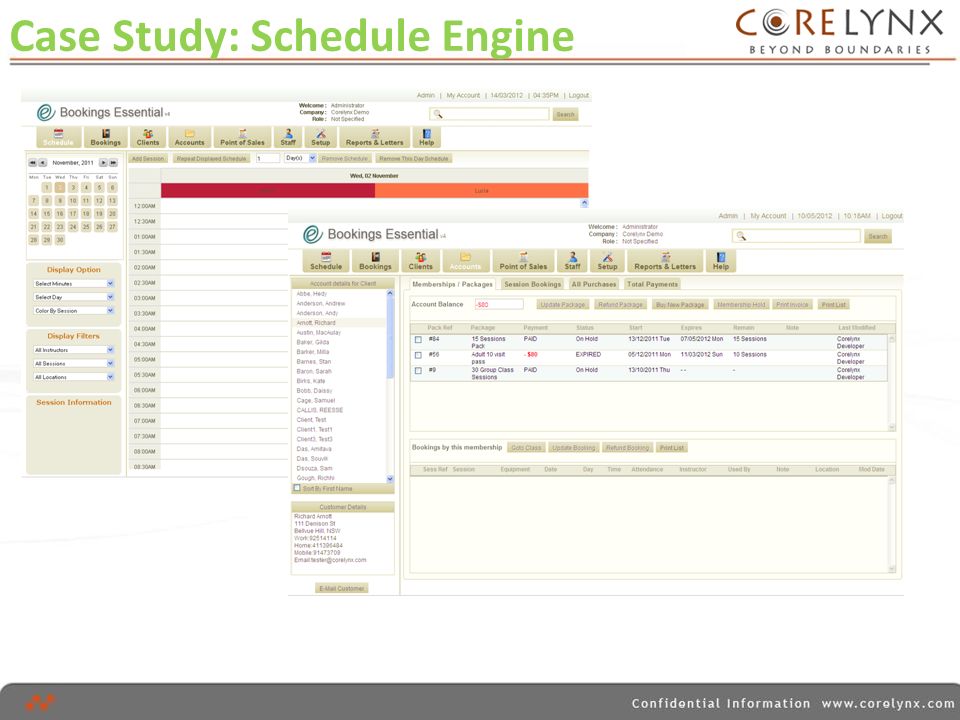Screen dimensions: 960x720
Task: Switch to Total Payments tab
Action: (653, 284)
